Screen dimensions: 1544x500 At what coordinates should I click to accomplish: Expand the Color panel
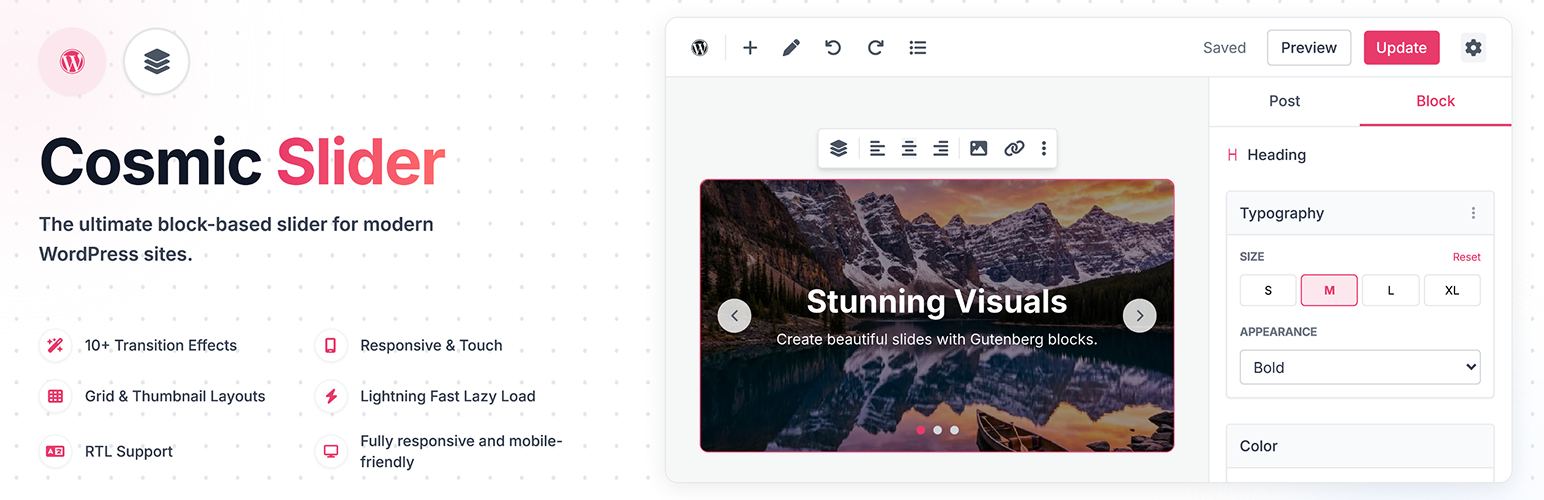tap(1360, 446)
